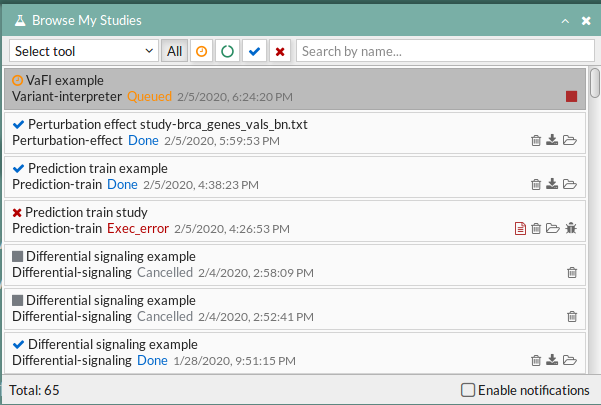Show only completed studies filter

point(255,51)
